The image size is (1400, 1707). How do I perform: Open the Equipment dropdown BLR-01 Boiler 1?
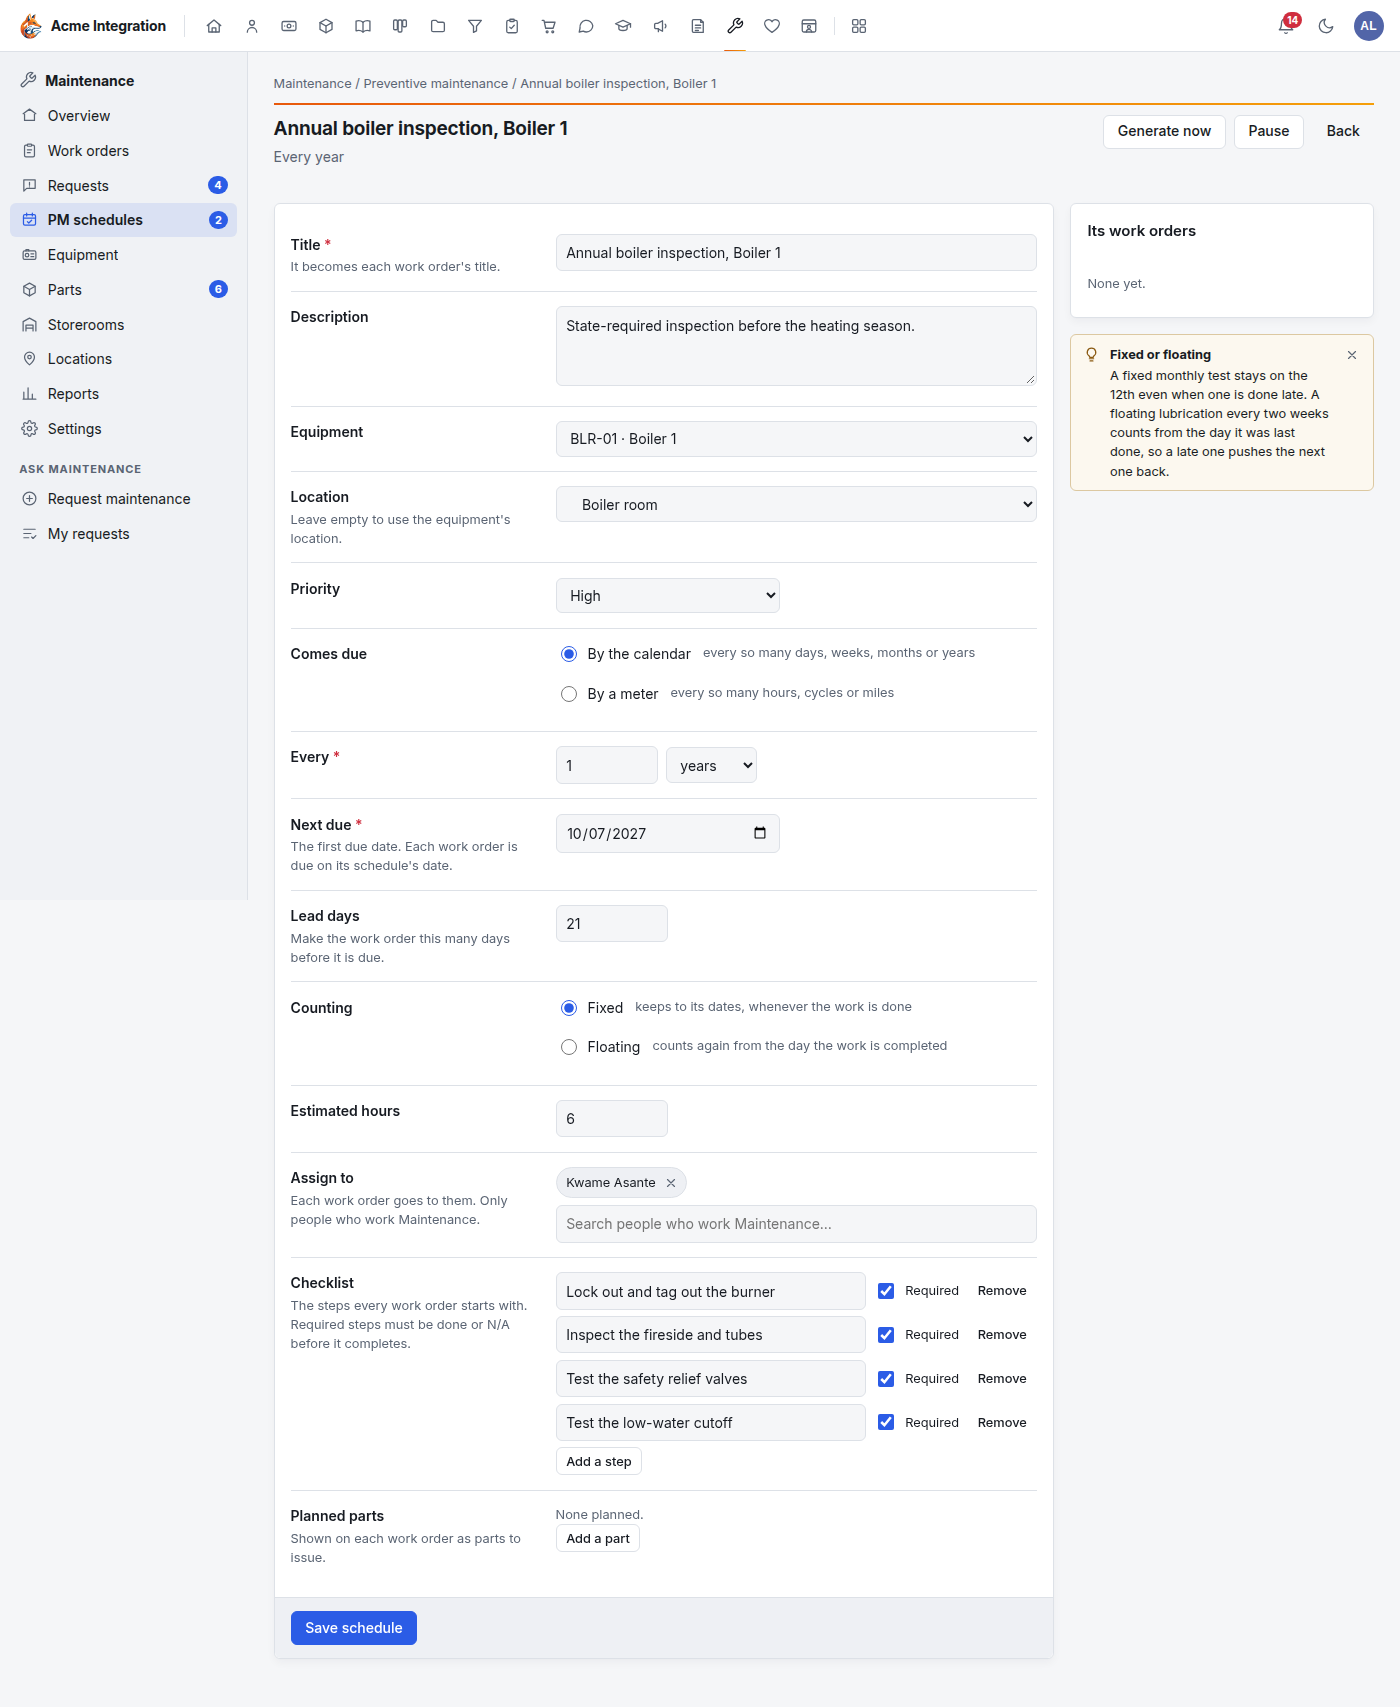point(796,439)
